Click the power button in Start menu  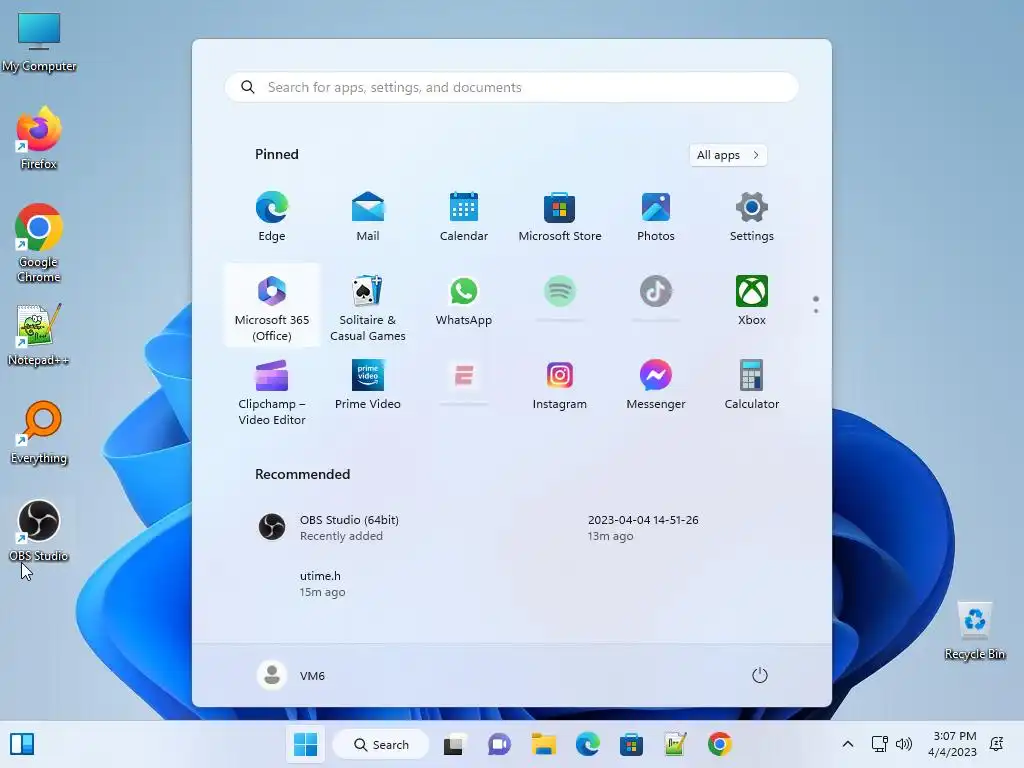(x=760, y=675)
